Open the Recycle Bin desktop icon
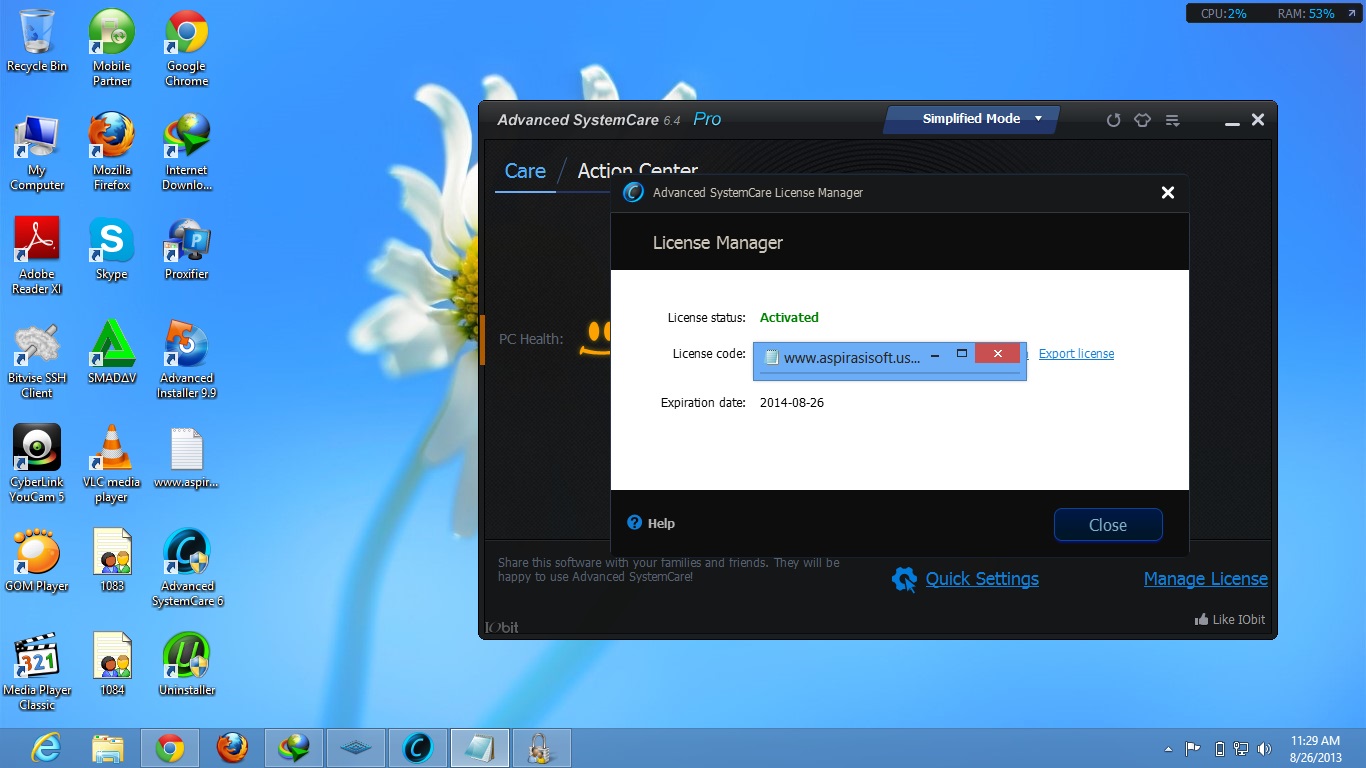 [37, 41]
